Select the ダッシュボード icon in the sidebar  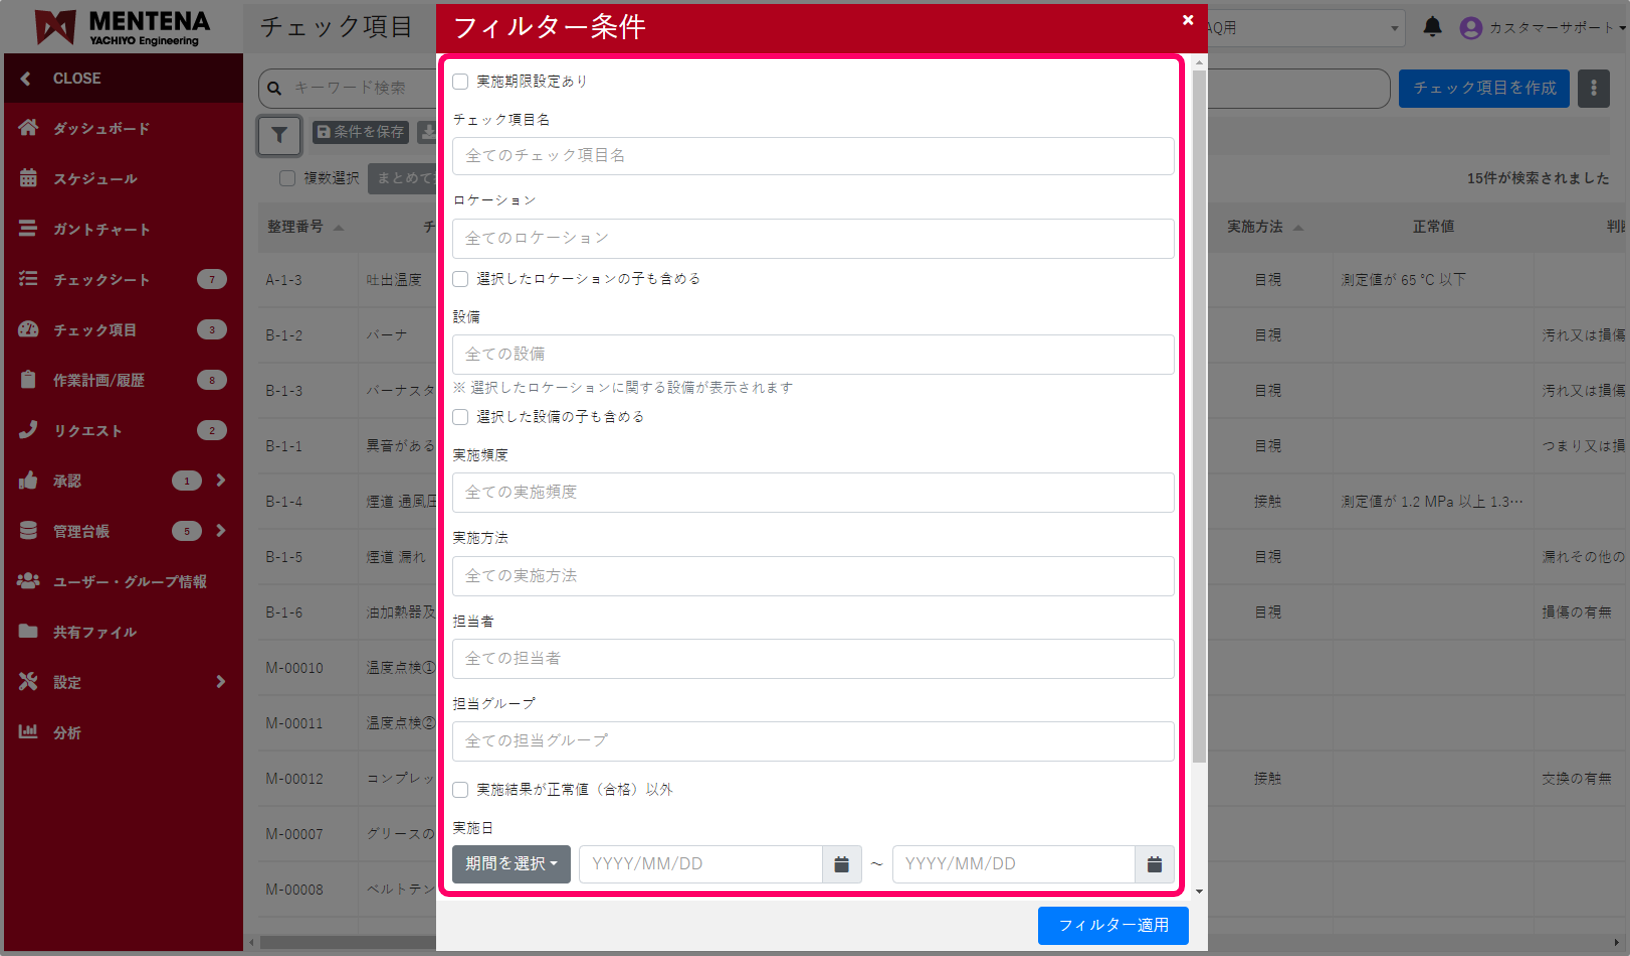point(27,128)
